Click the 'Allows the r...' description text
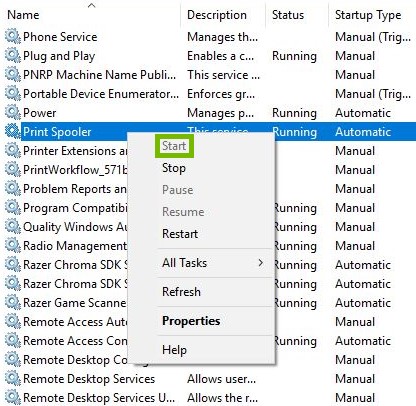 222,398
